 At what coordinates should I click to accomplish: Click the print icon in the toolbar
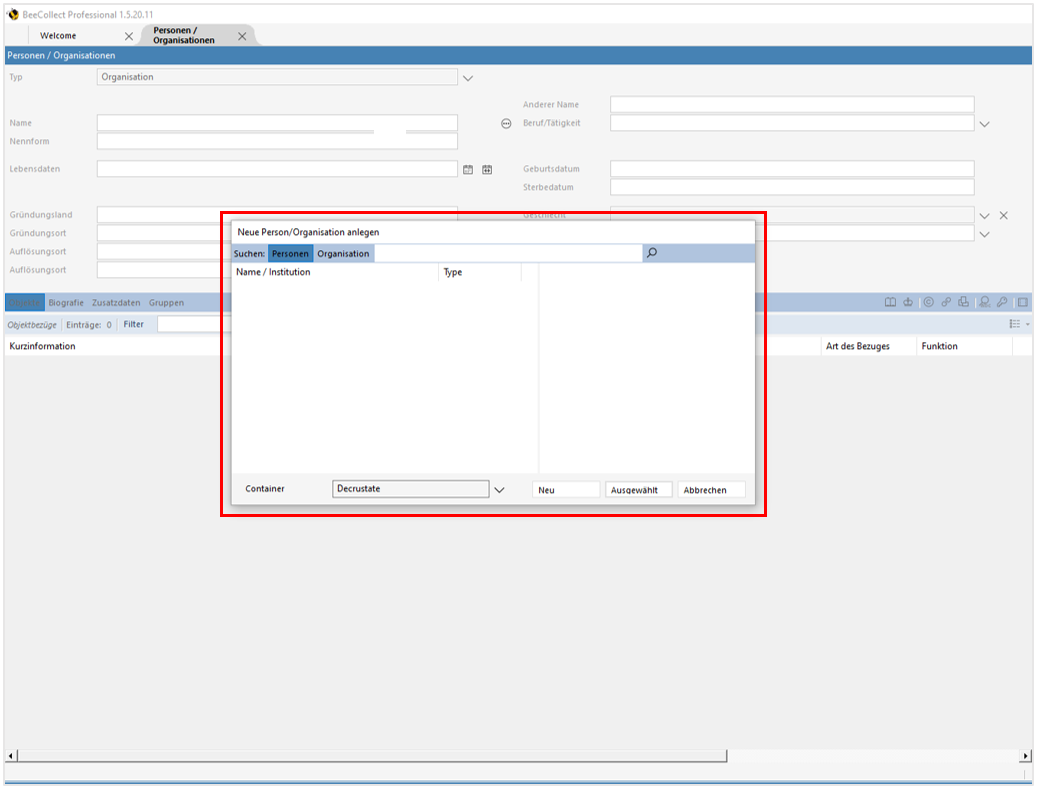pyautogui.click(x=964, y=302)
